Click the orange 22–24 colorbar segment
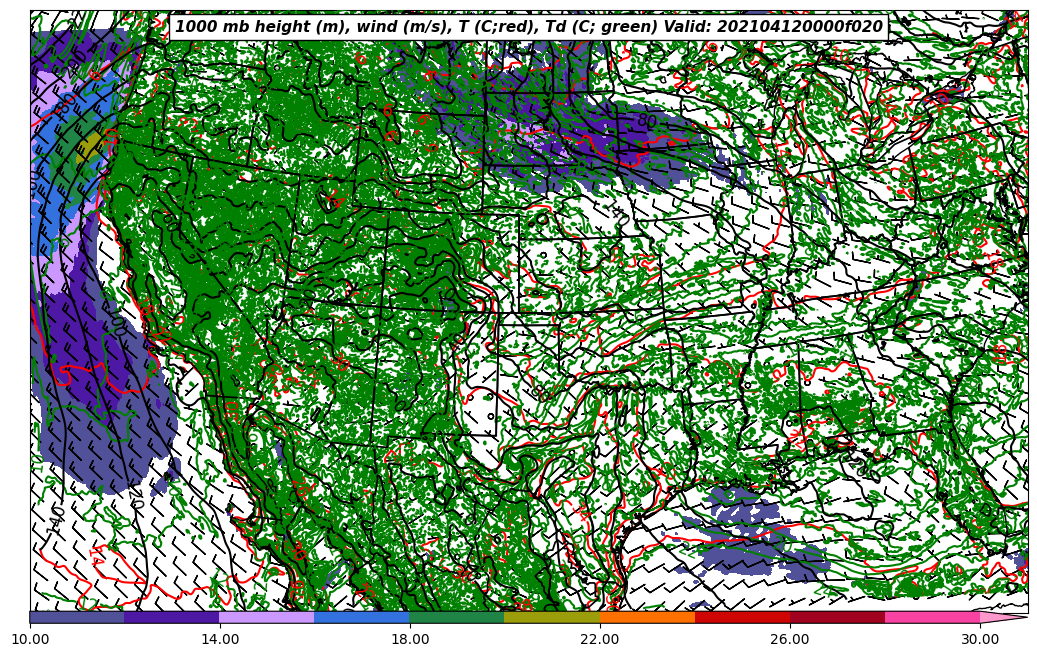The width and height of the screenshot is (1037, 657). 647,617
